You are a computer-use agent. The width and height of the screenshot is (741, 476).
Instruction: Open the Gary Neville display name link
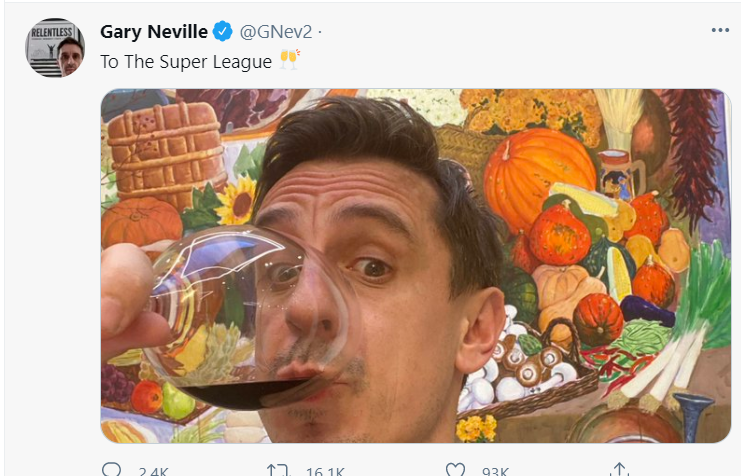(x=154, y=31)
